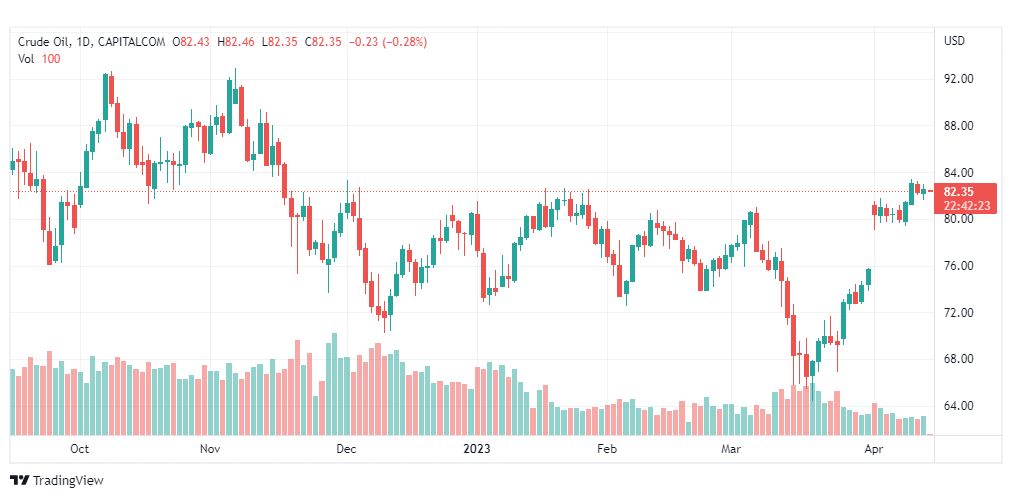This screenshot has width=1012, height=498.
Task: Click the bar countdown timer 22:42:23
Action: (966, 205)
